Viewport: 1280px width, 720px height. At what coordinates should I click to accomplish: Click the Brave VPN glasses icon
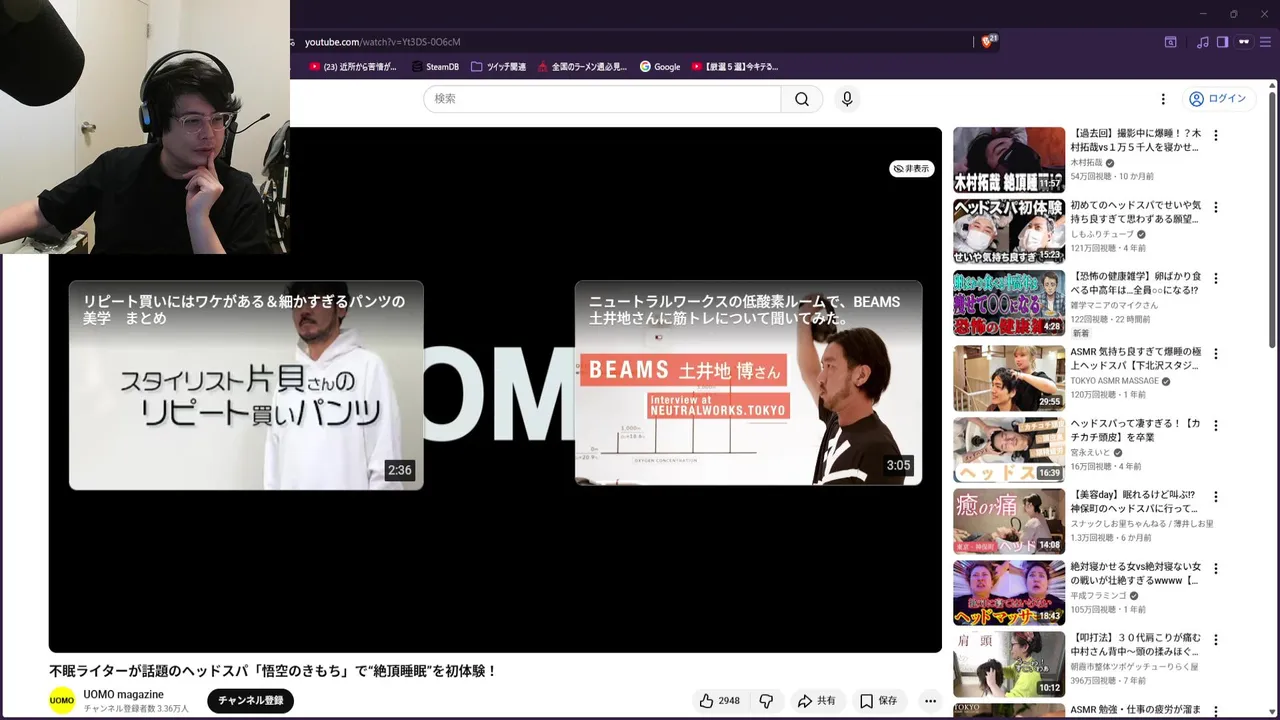(x=1244, y=42)
